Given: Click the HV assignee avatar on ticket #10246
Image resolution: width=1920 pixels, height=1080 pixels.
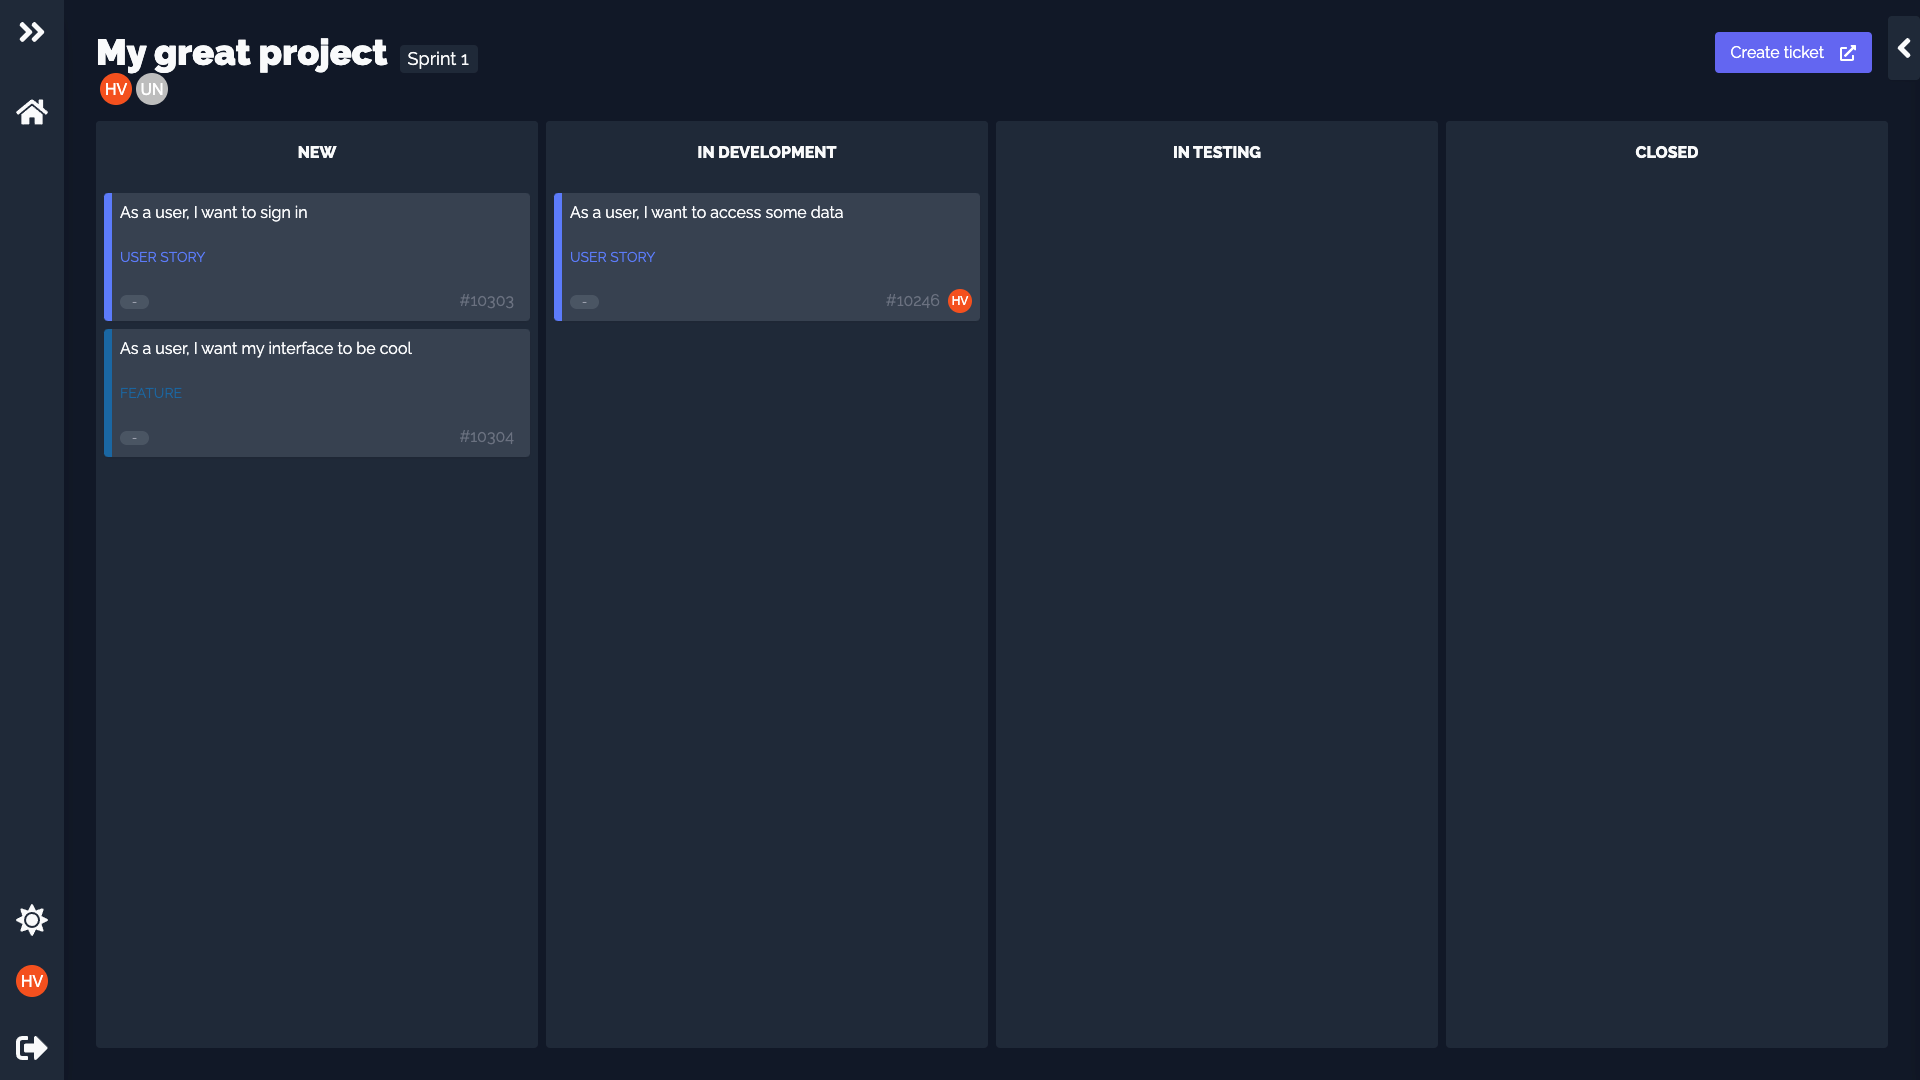Looking at the screenshot, I should point(960,301).
